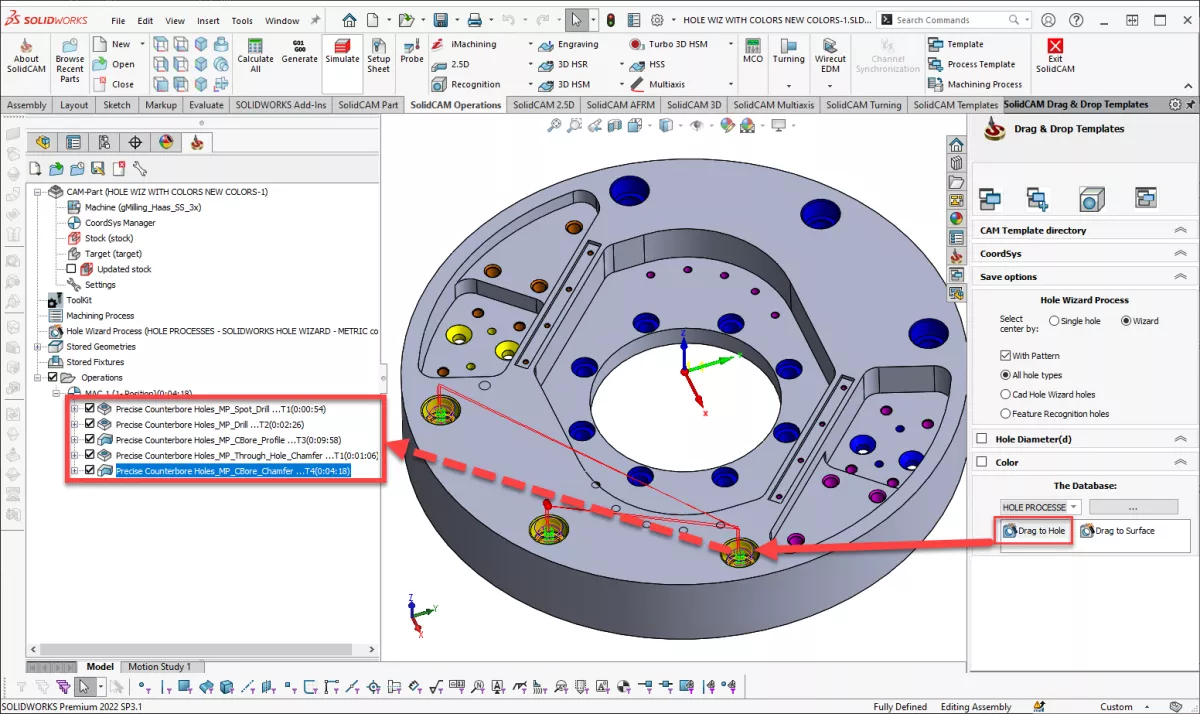The height and width of the screenshot is (714, 1200).
Task: Switch to the SolidCAM 2.5D tab
Action: point(543,104)
